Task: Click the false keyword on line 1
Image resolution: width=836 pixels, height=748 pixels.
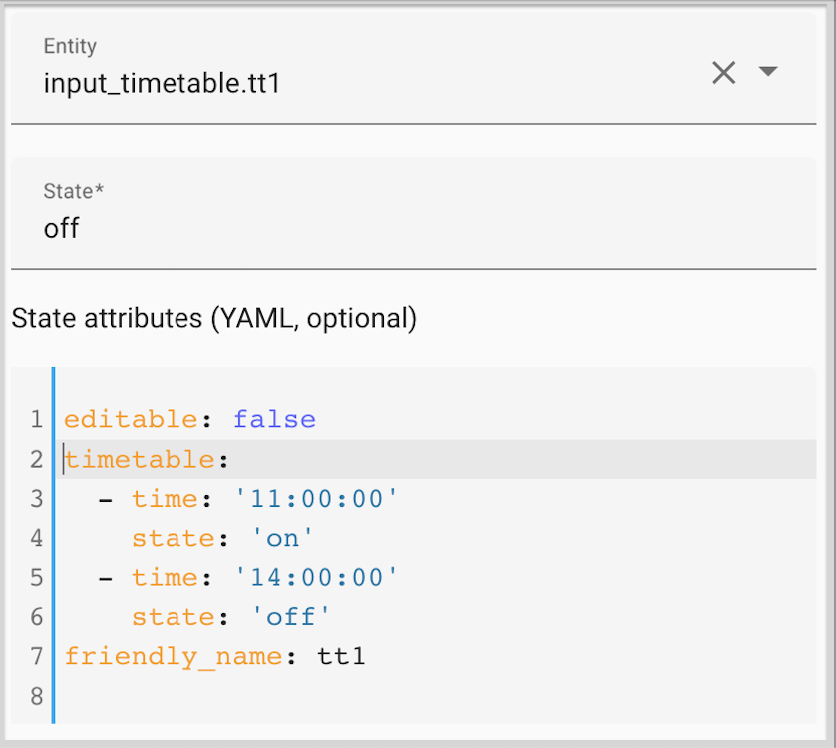Action: tap(274, 419)
